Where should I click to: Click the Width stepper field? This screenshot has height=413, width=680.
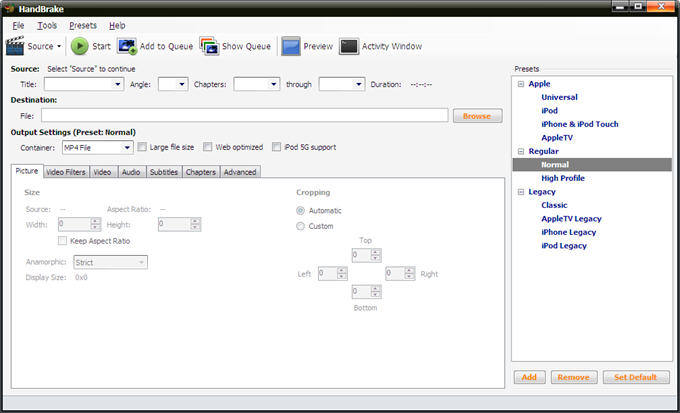(x=79, y=224)
